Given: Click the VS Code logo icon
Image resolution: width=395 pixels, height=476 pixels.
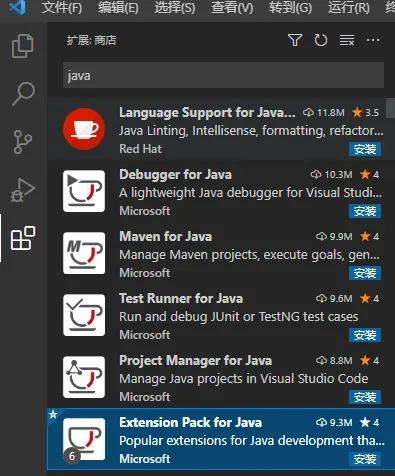Looking at the screenshot, I should pyautogui.click(x=17, y=7).
